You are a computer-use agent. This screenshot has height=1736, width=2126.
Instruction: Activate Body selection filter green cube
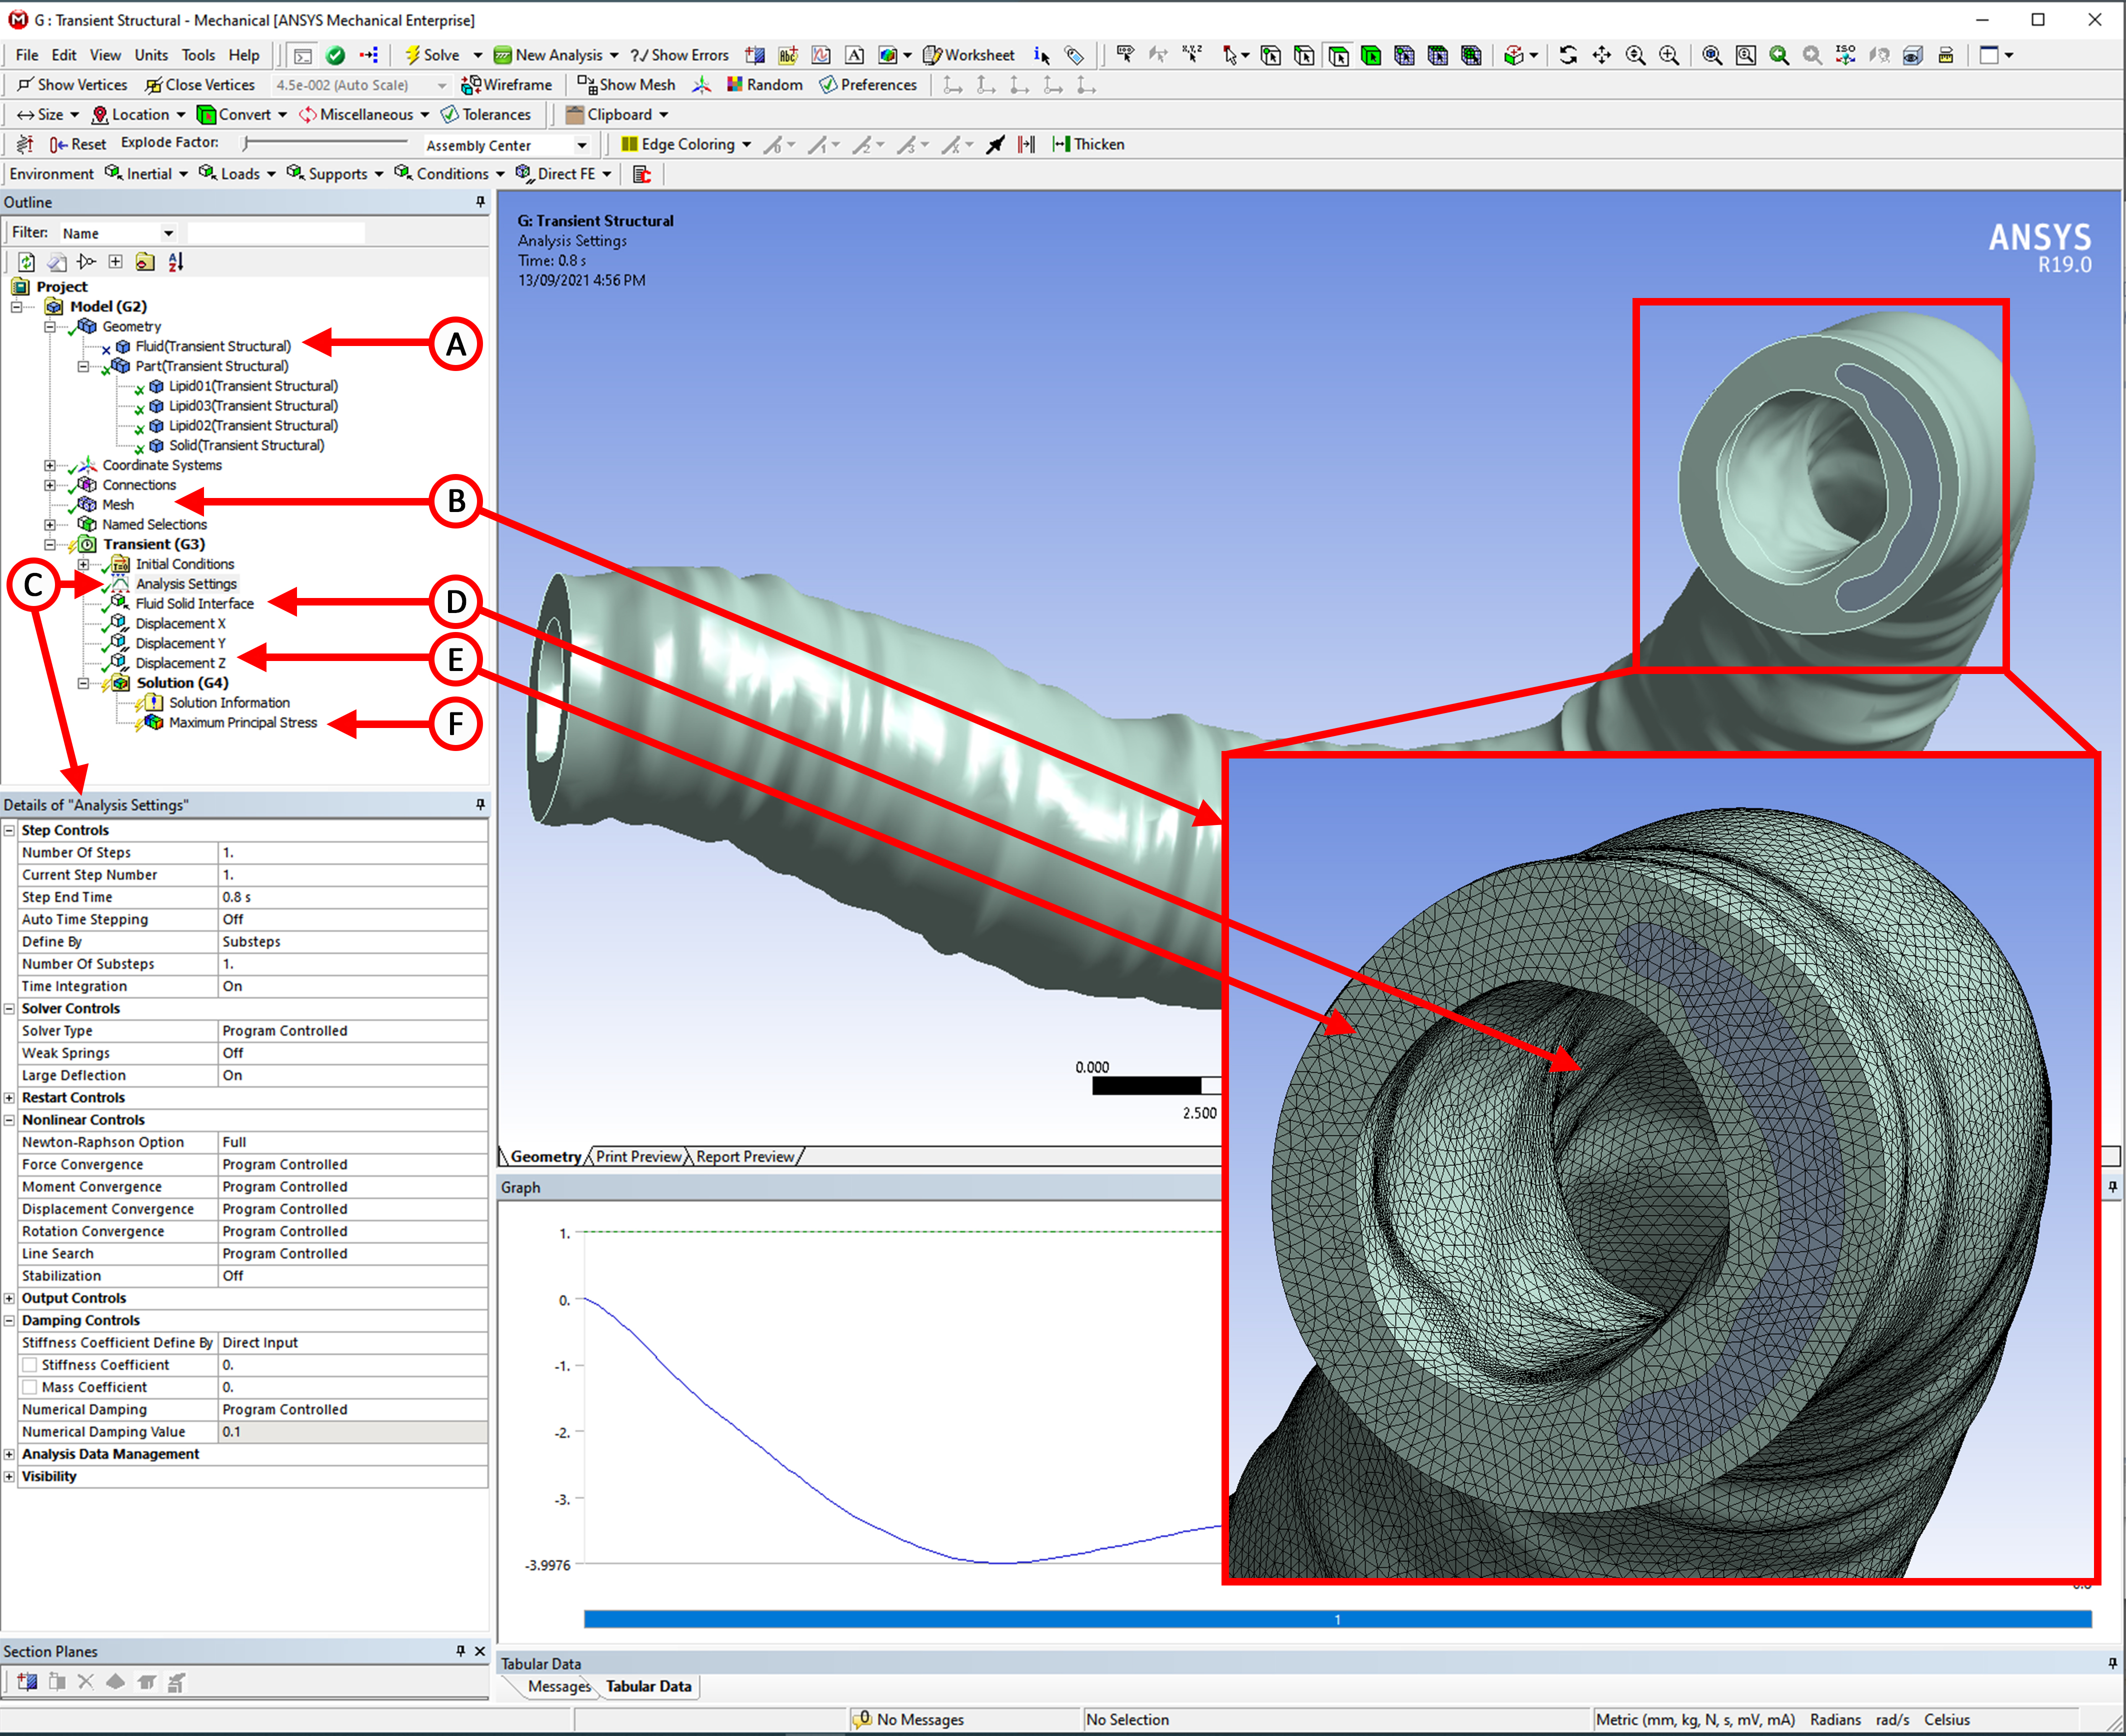[x=1371, y=55]
